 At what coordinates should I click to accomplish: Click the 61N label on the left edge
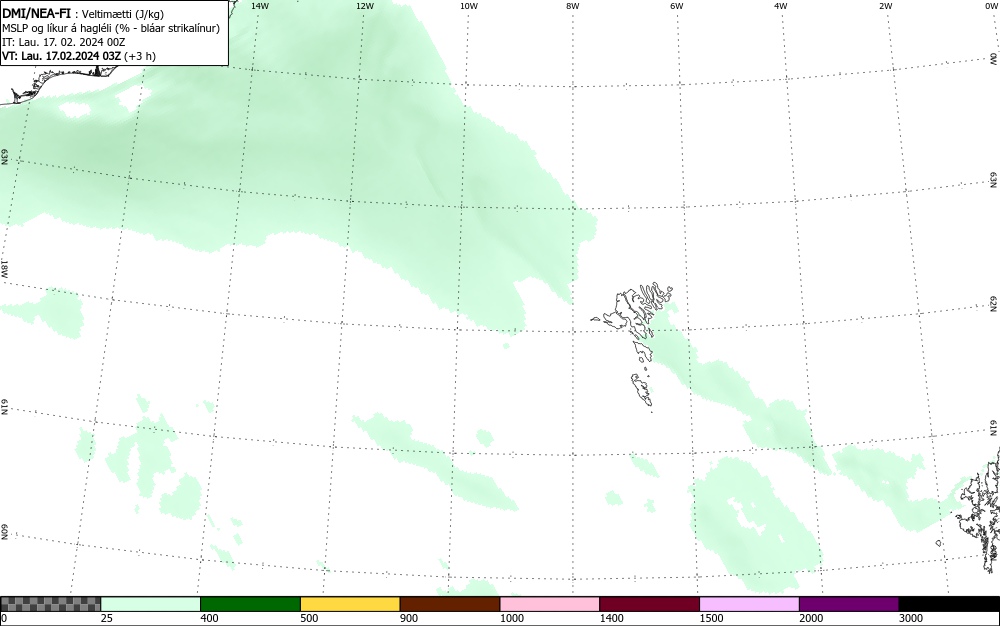tap(4, 407)
